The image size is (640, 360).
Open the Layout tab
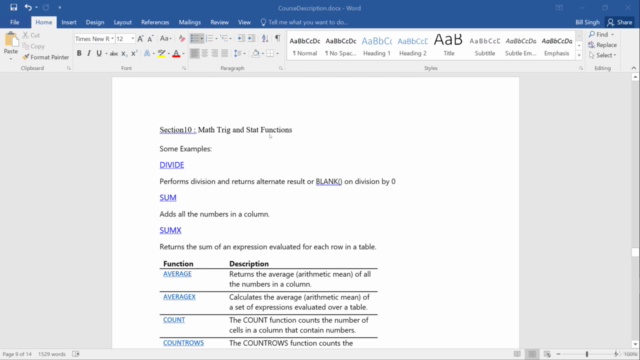coord(122,22)
